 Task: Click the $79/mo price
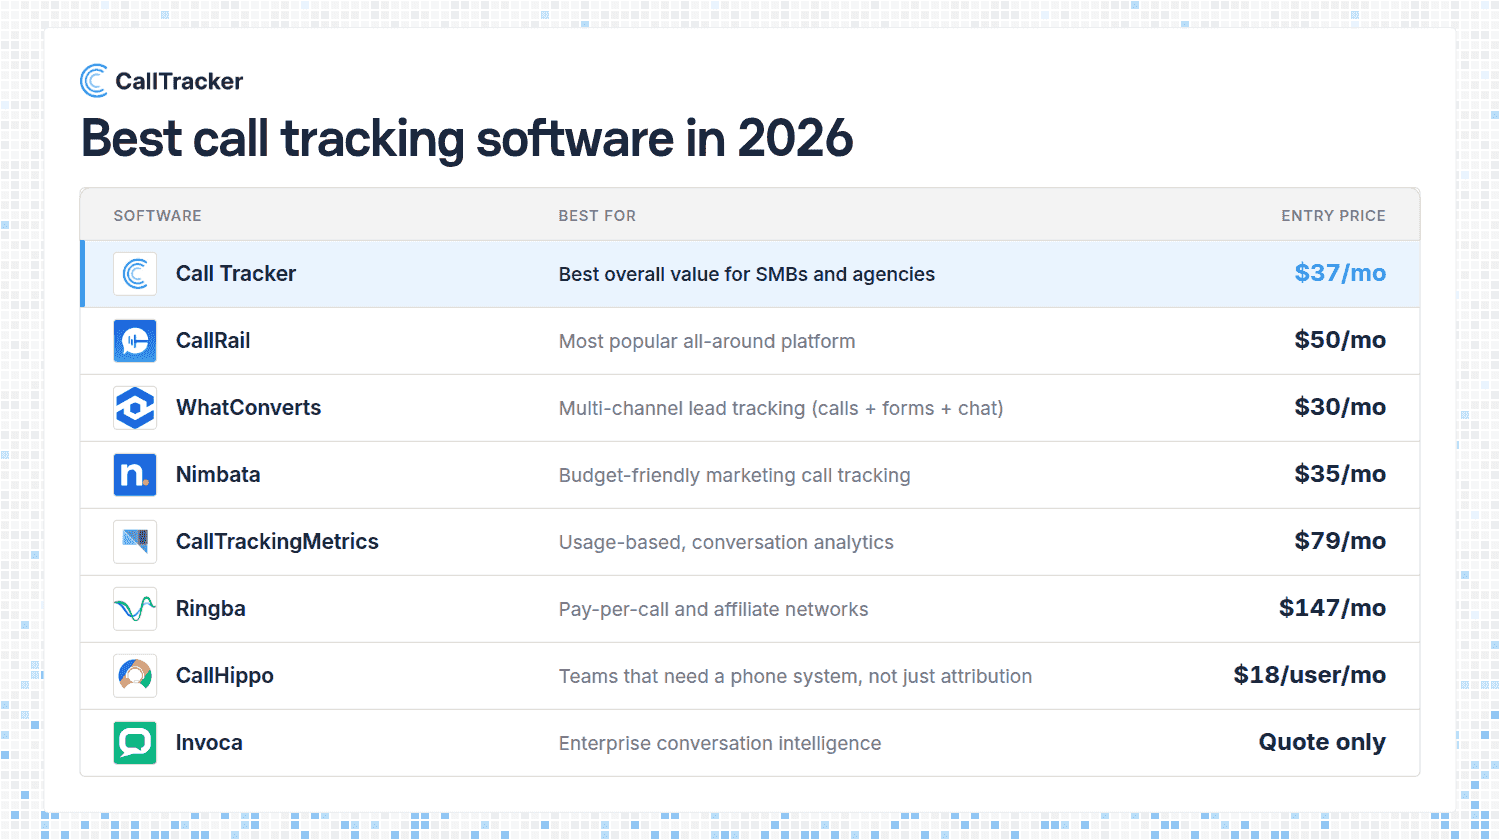(x=1340, y=541)
